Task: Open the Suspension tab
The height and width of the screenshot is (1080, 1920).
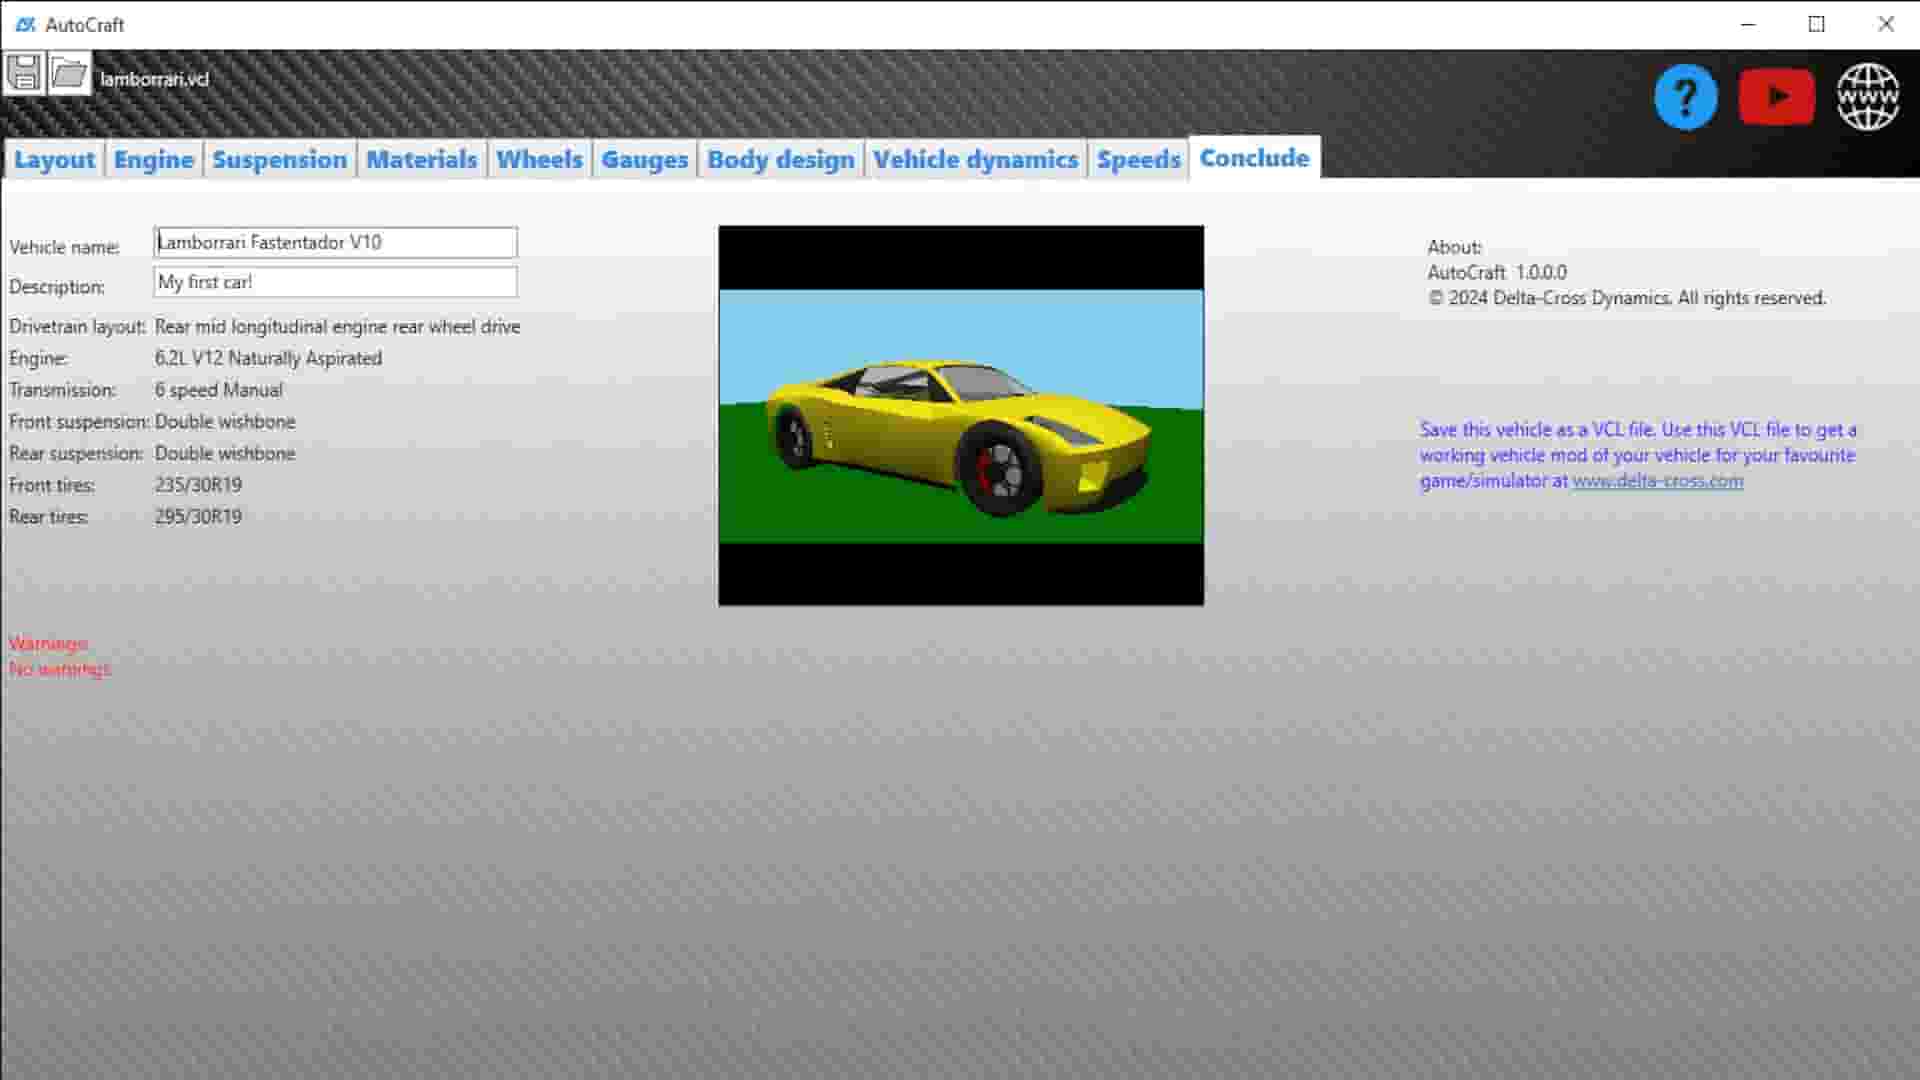Action: tap(280, 159)
